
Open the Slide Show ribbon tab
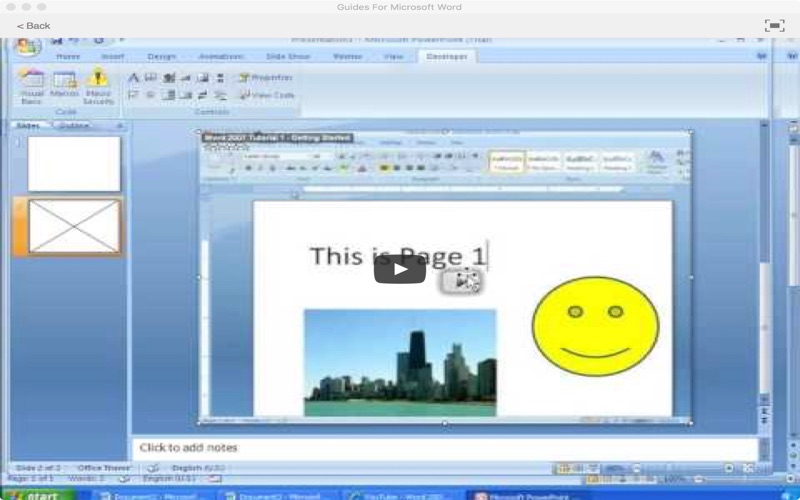point(288,57)
